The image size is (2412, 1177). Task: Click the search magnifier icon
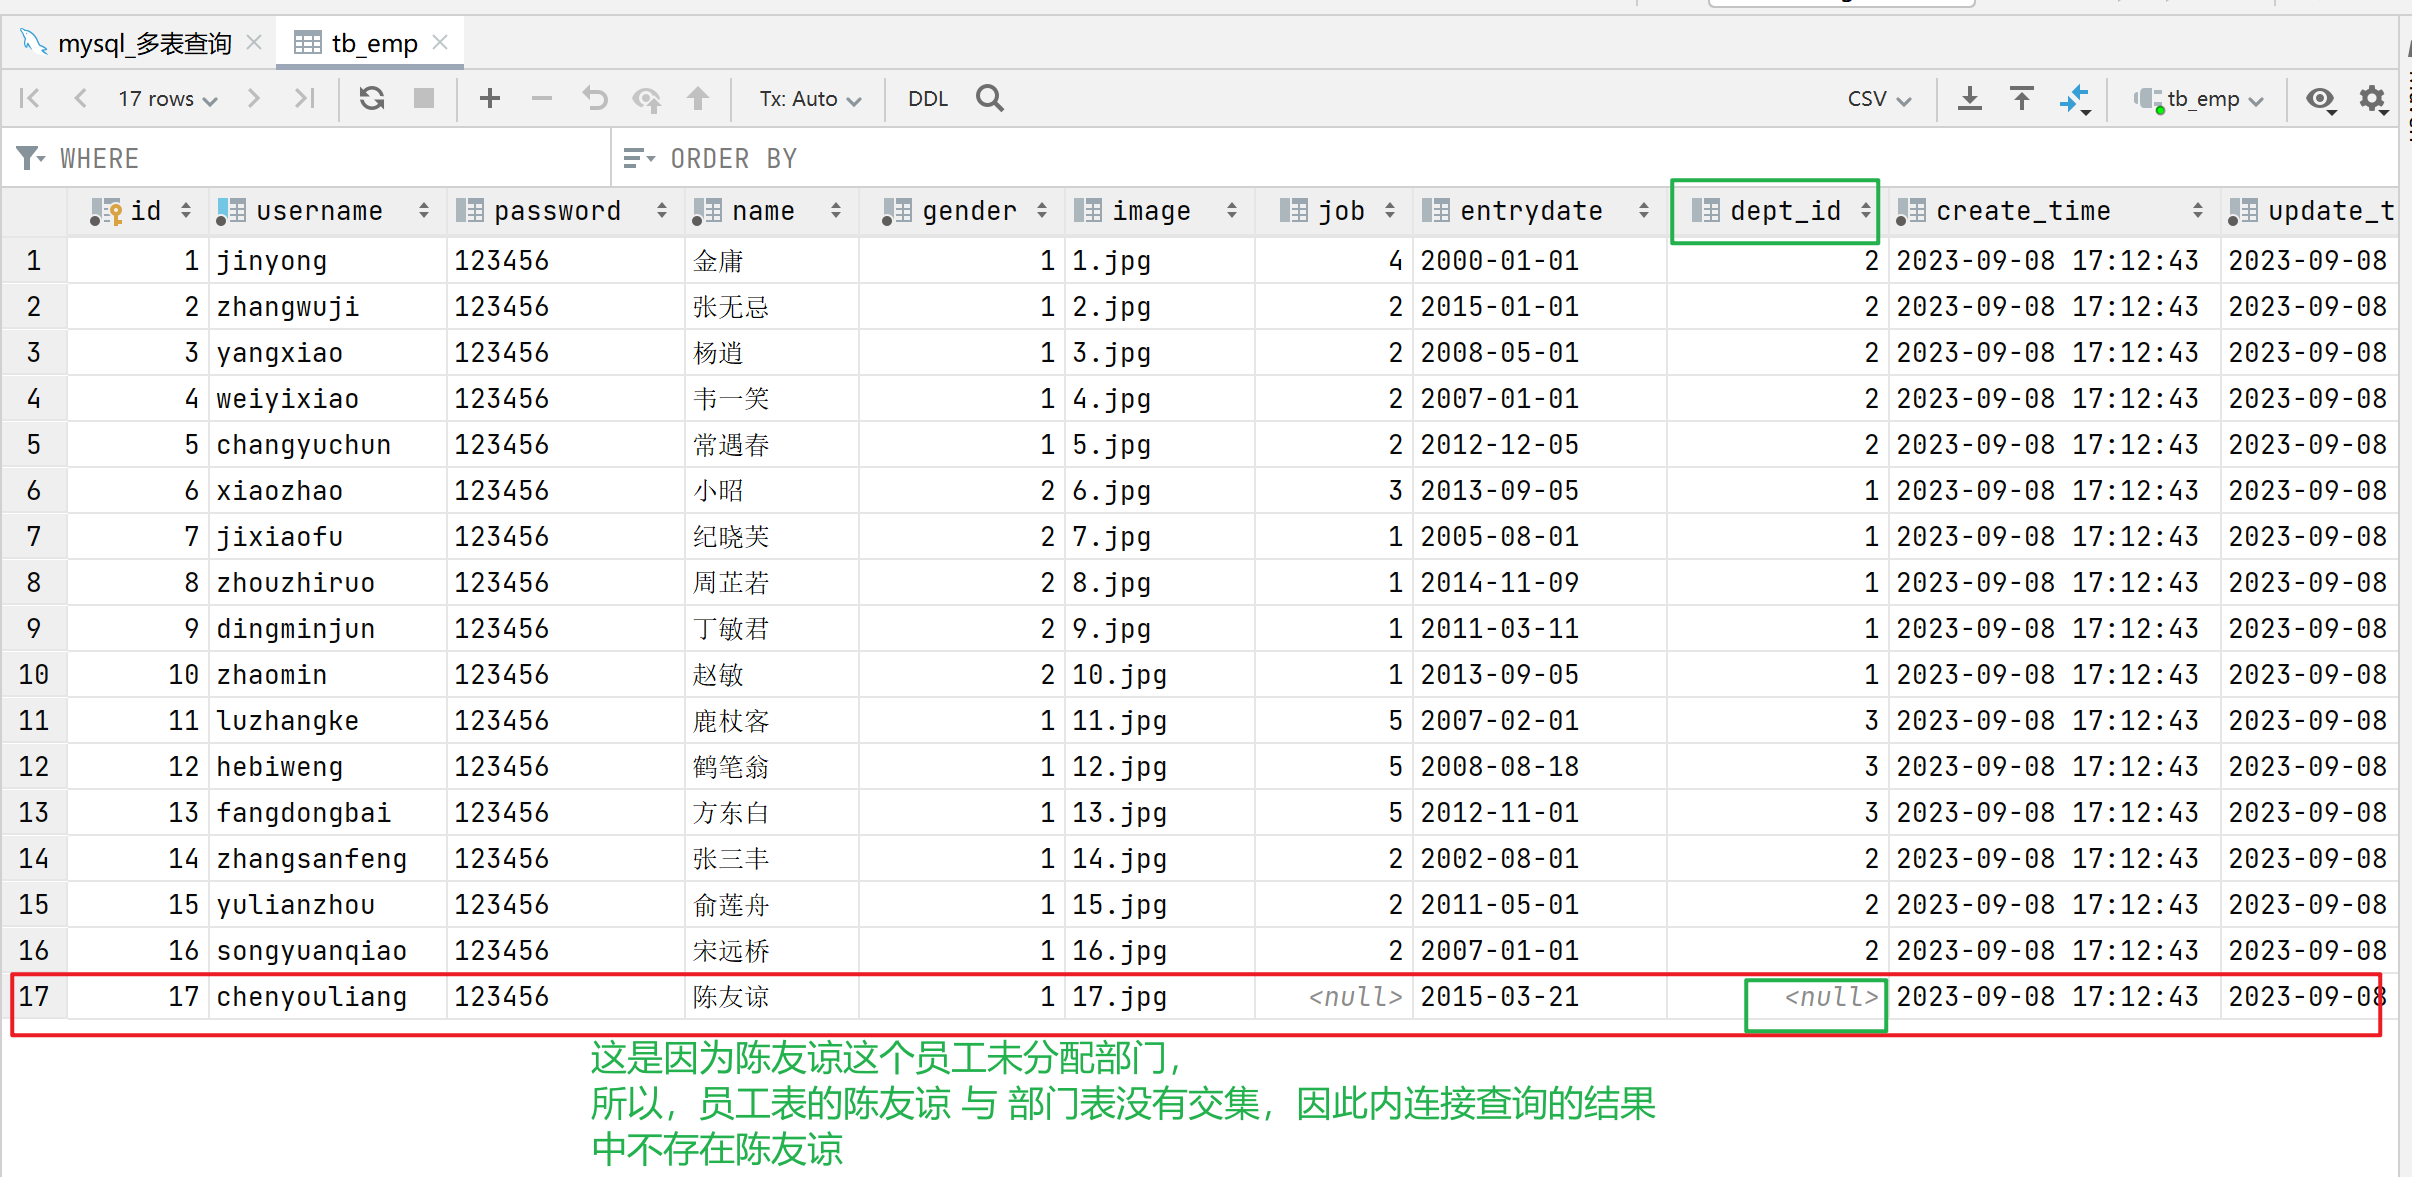[x=989, y=98]
